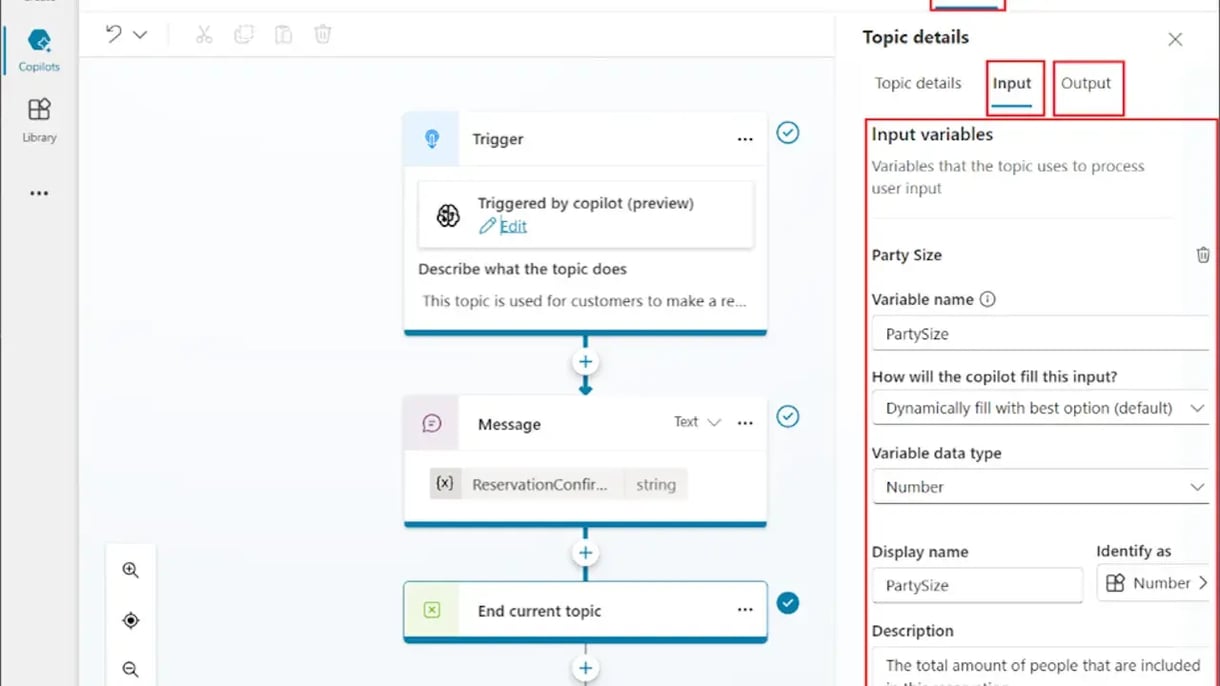The height and width of the screenshot is (686, 1220).
Task: Open the undo history dropdown arrow
Action: click(141, 35)
